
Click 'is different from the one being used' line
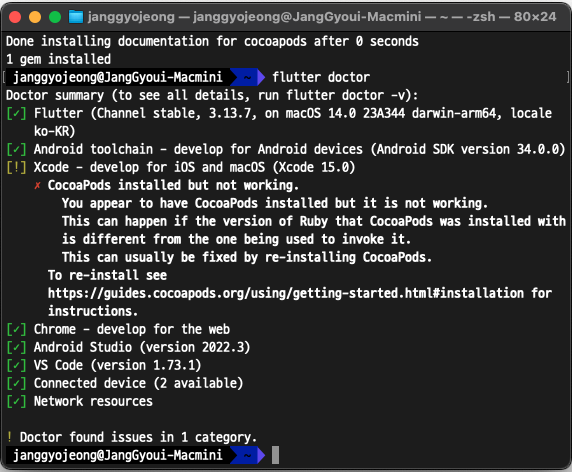coord(236,239)
